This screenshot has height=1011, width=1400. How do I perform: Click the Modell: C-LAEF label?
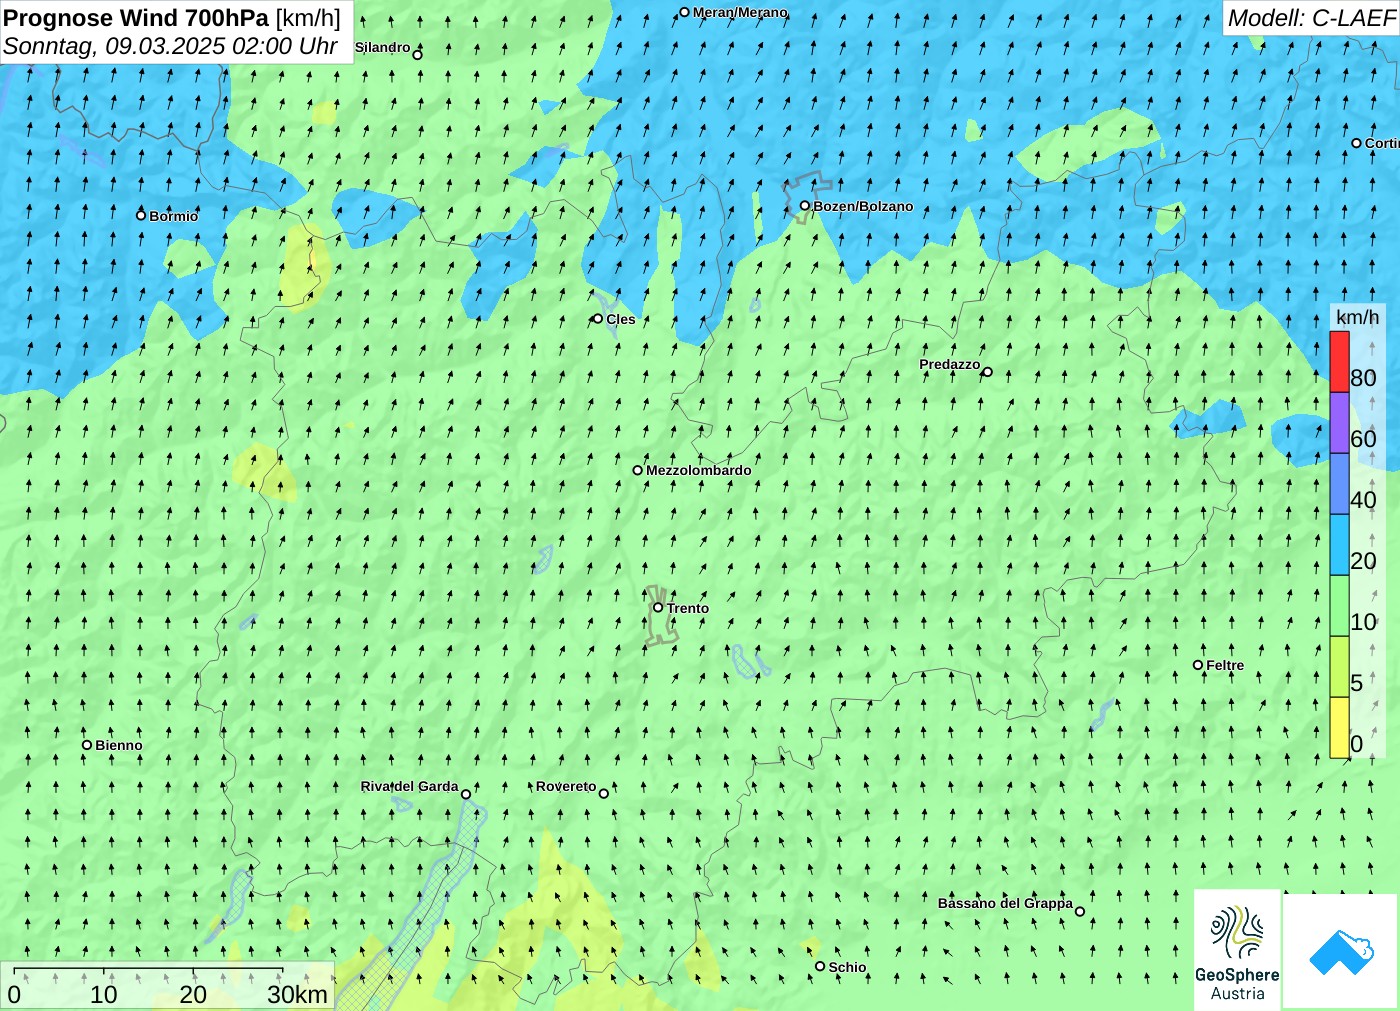(x=1311, y=18)
